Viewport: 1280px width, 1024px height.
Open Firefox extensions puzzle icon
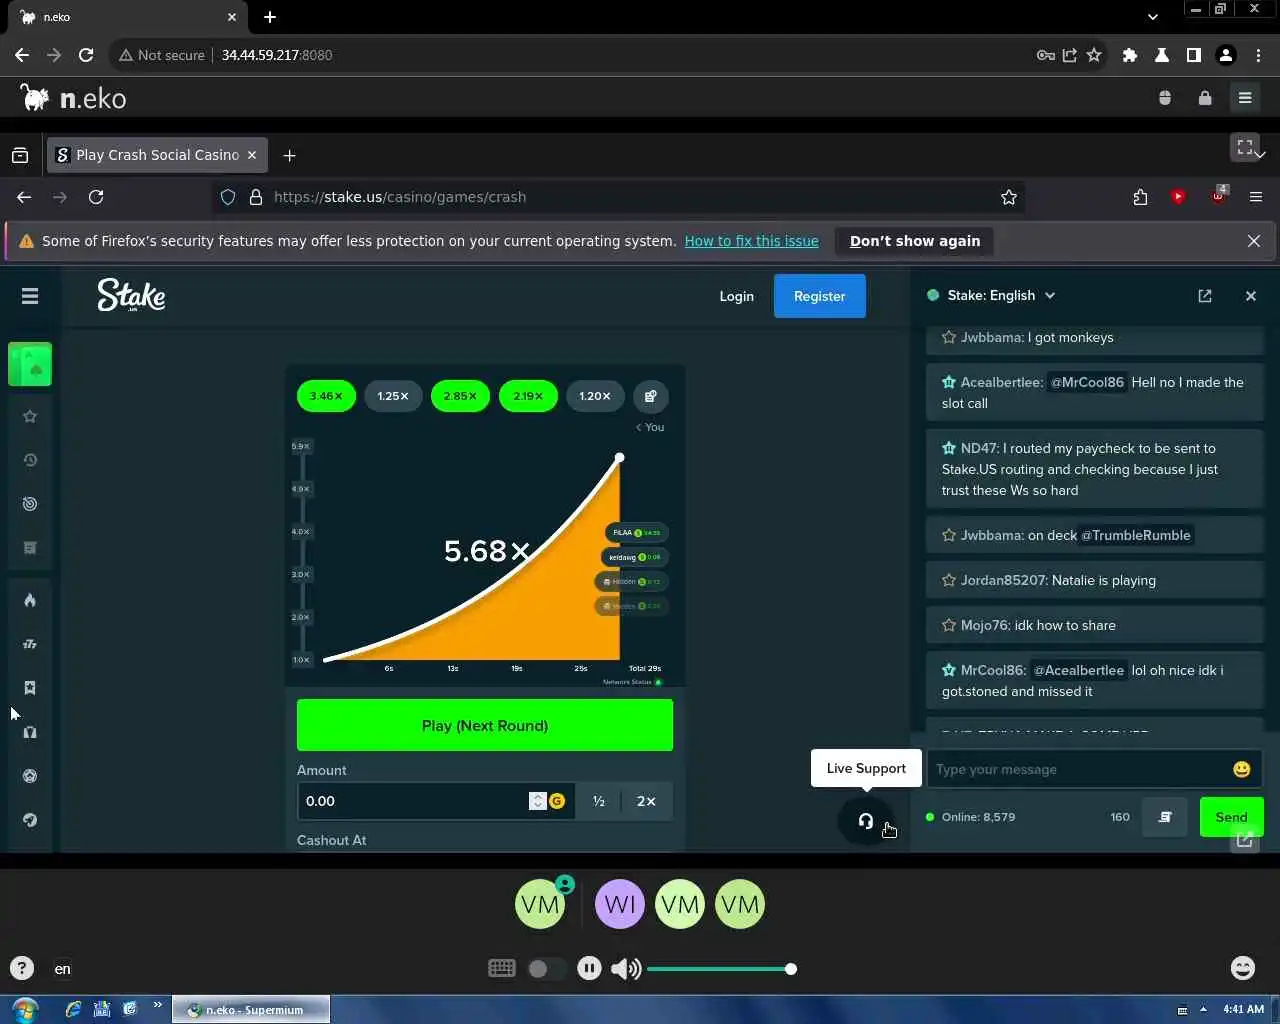pos(1140,197)
